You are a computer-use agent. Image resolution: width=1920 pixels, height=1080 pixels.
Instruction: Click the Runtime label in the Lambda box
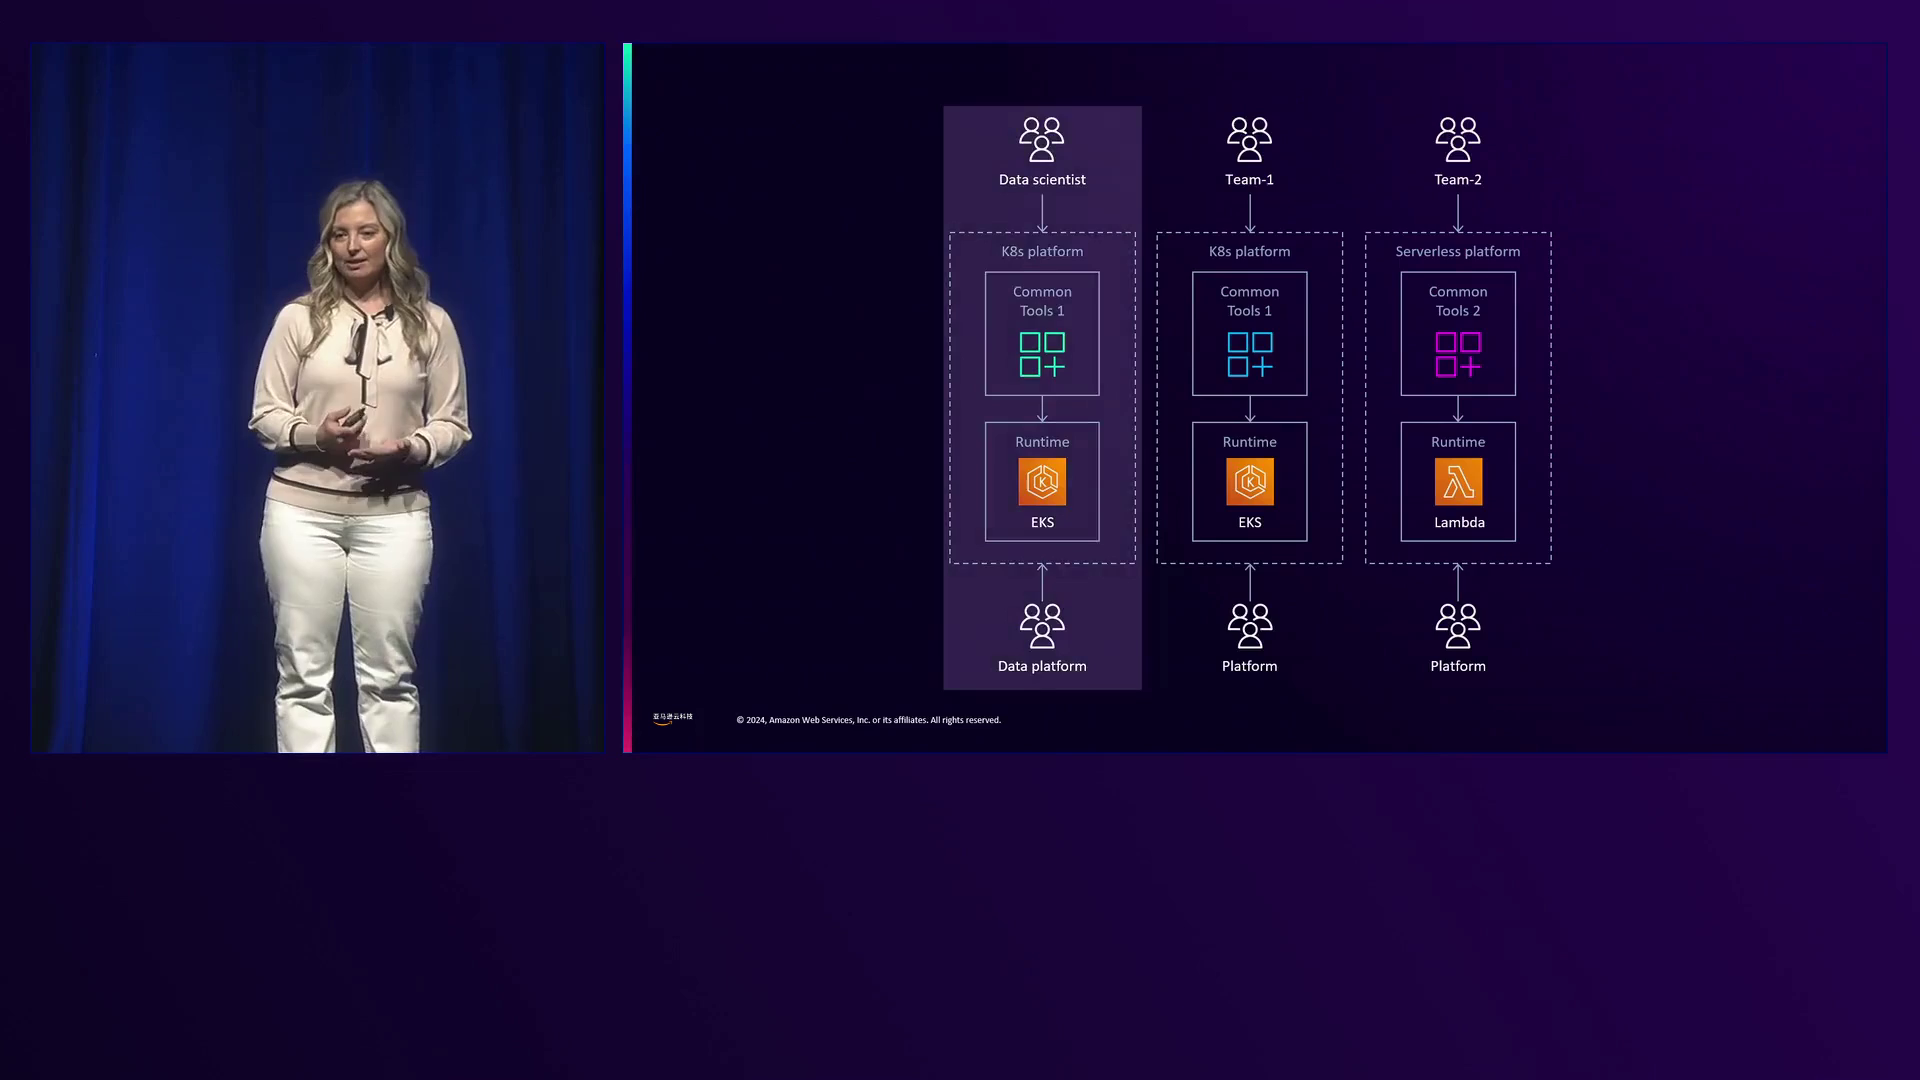[1457, 442]
